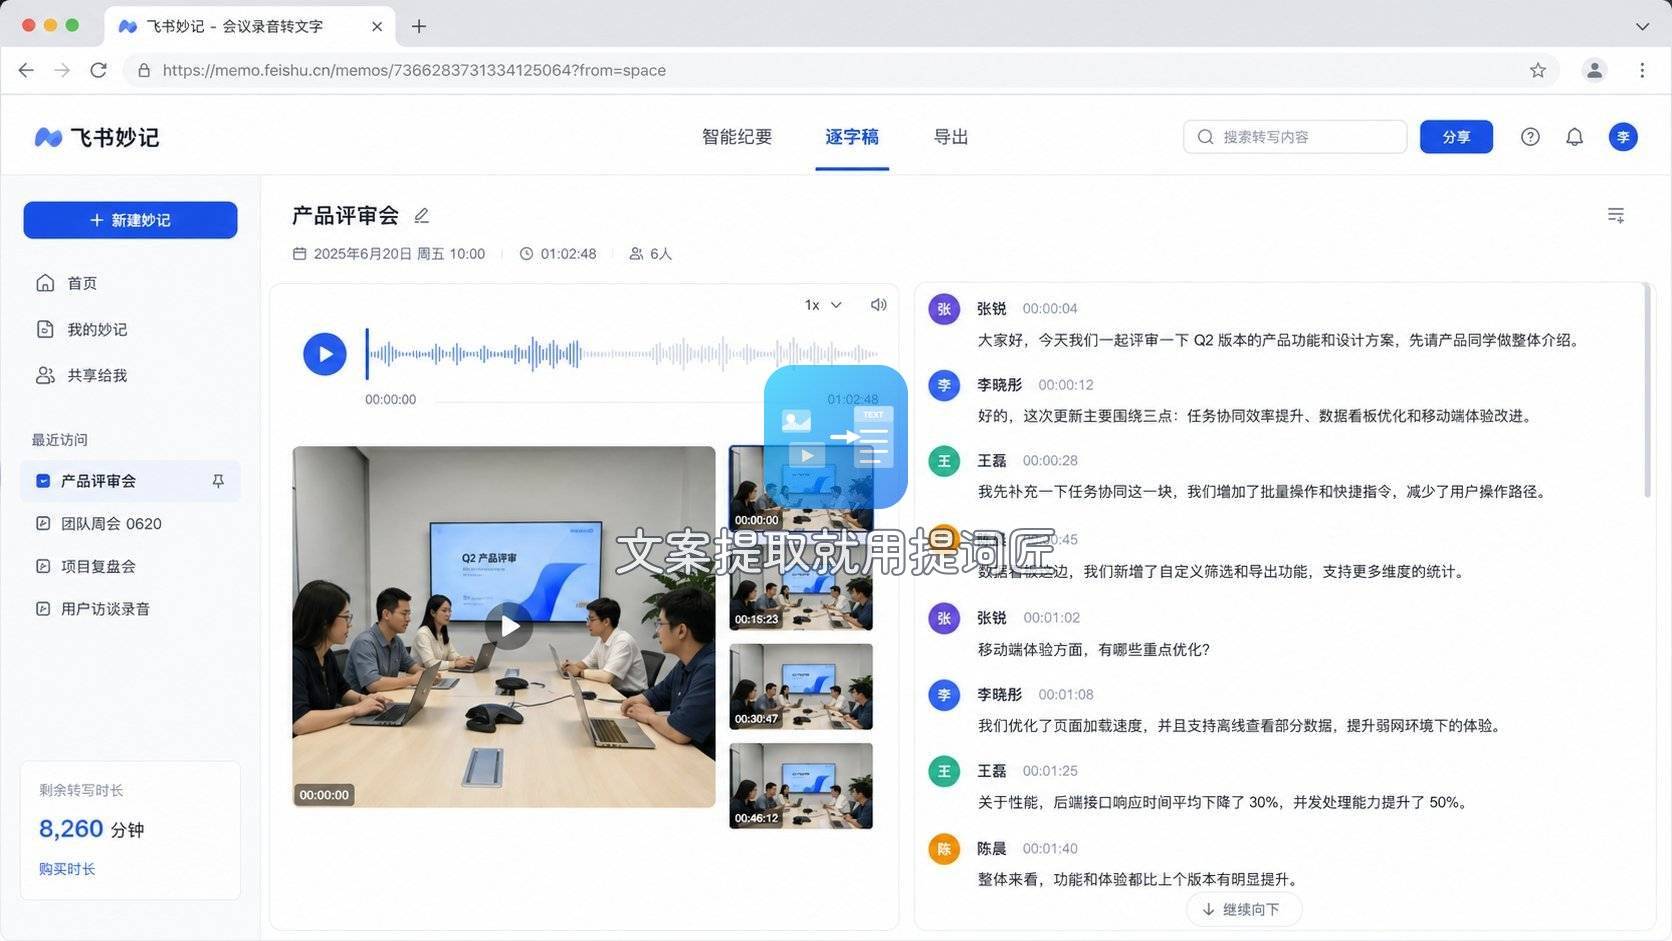Open the 导出 tab
The image size is (1672, 941).
[951, 137]
